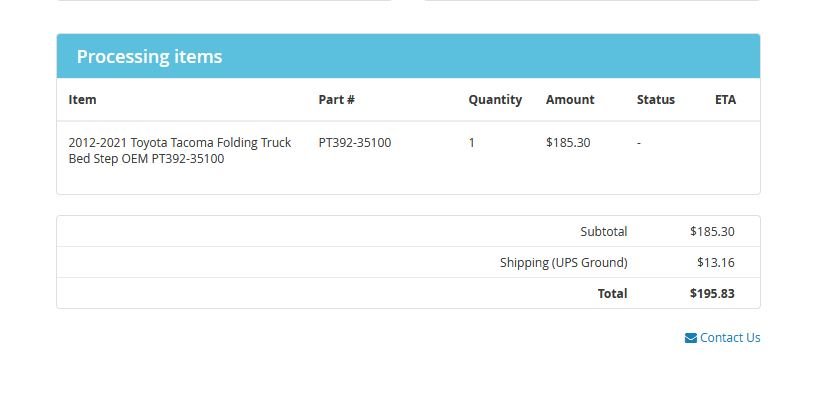
Task: Click the ETA column header
Action: (x=725, y=99)
